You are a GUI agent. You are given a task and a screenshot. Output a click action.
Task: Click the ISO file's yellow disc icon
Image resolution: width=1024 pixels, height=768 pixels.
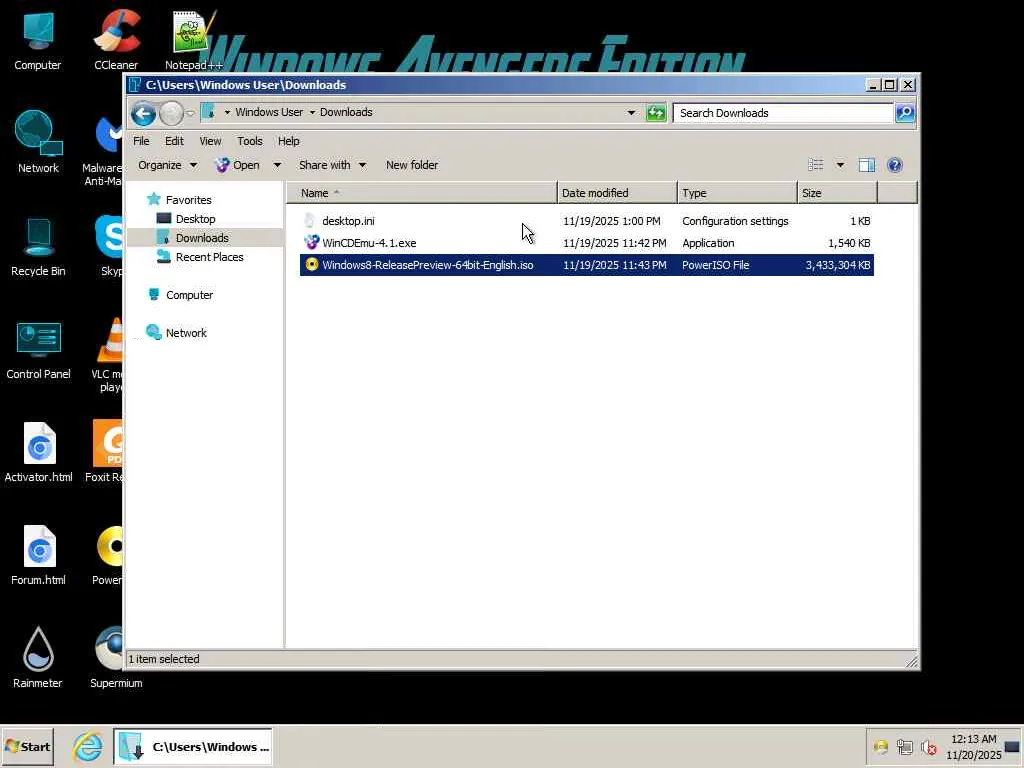coord(312,264)
